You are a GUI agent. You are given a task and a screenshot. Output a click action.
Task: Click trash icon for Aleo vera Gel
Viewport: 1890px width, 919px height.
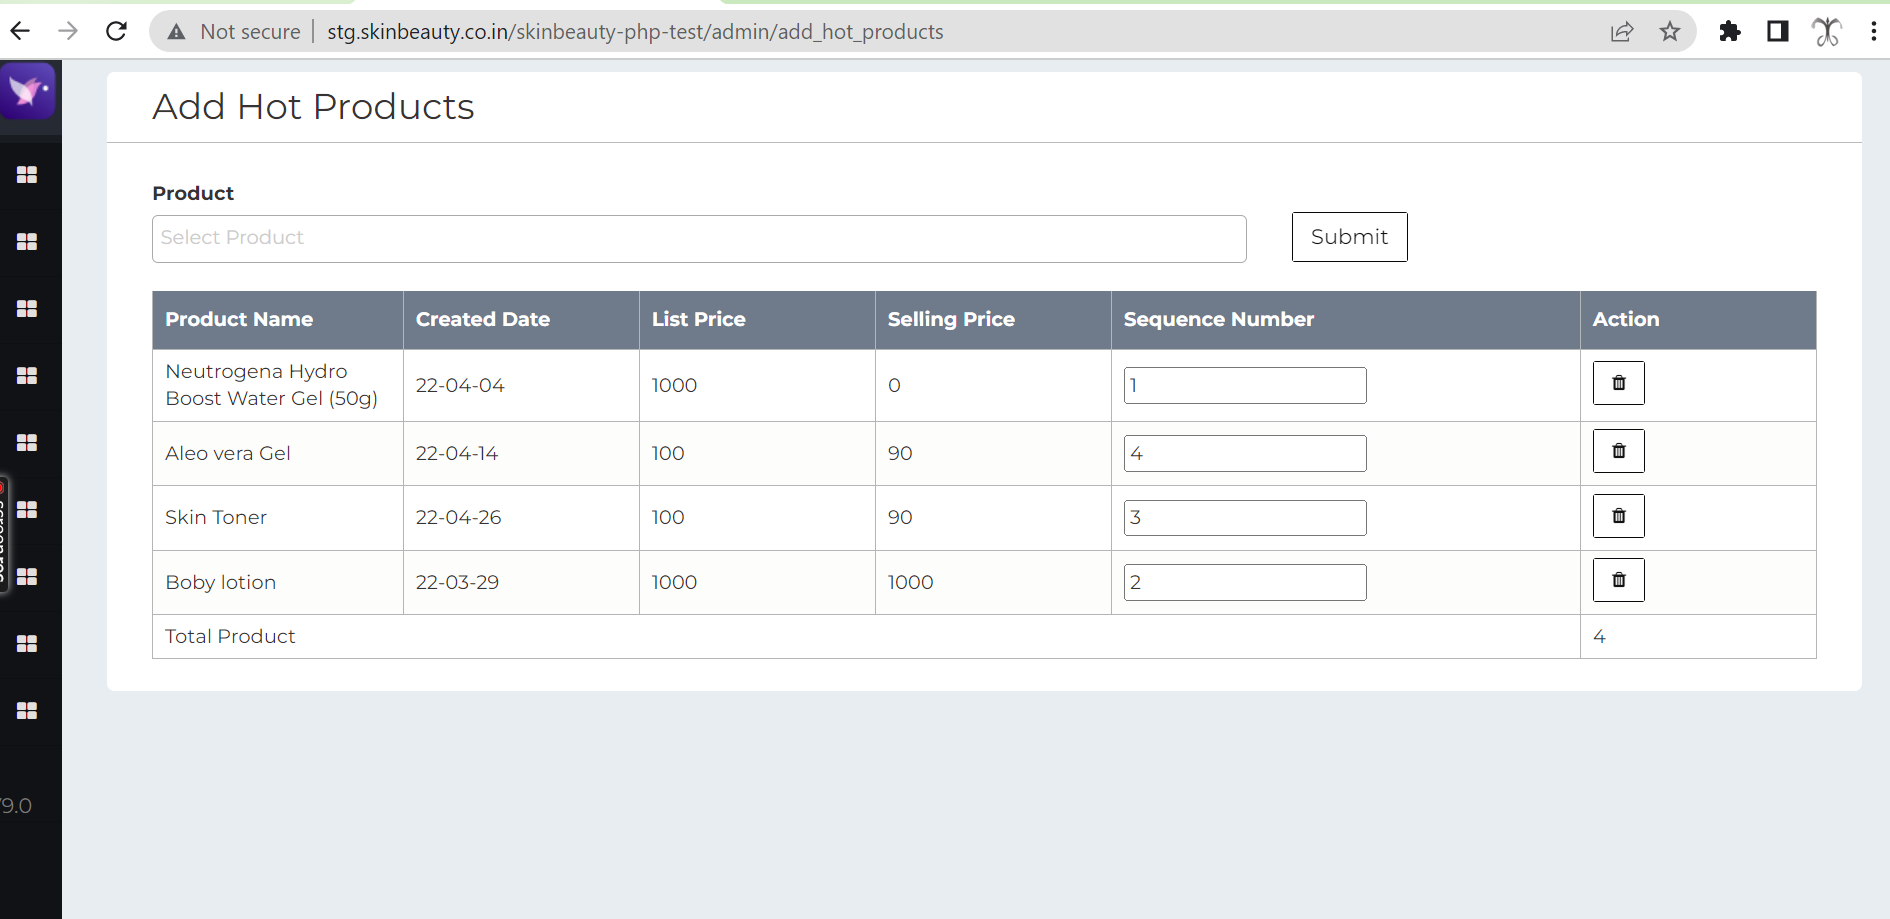tap(1618, 451)
